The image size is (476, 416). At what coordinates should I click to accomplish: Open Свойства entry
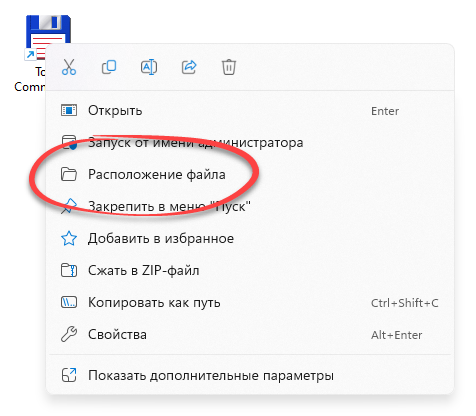tap(250, 335)
